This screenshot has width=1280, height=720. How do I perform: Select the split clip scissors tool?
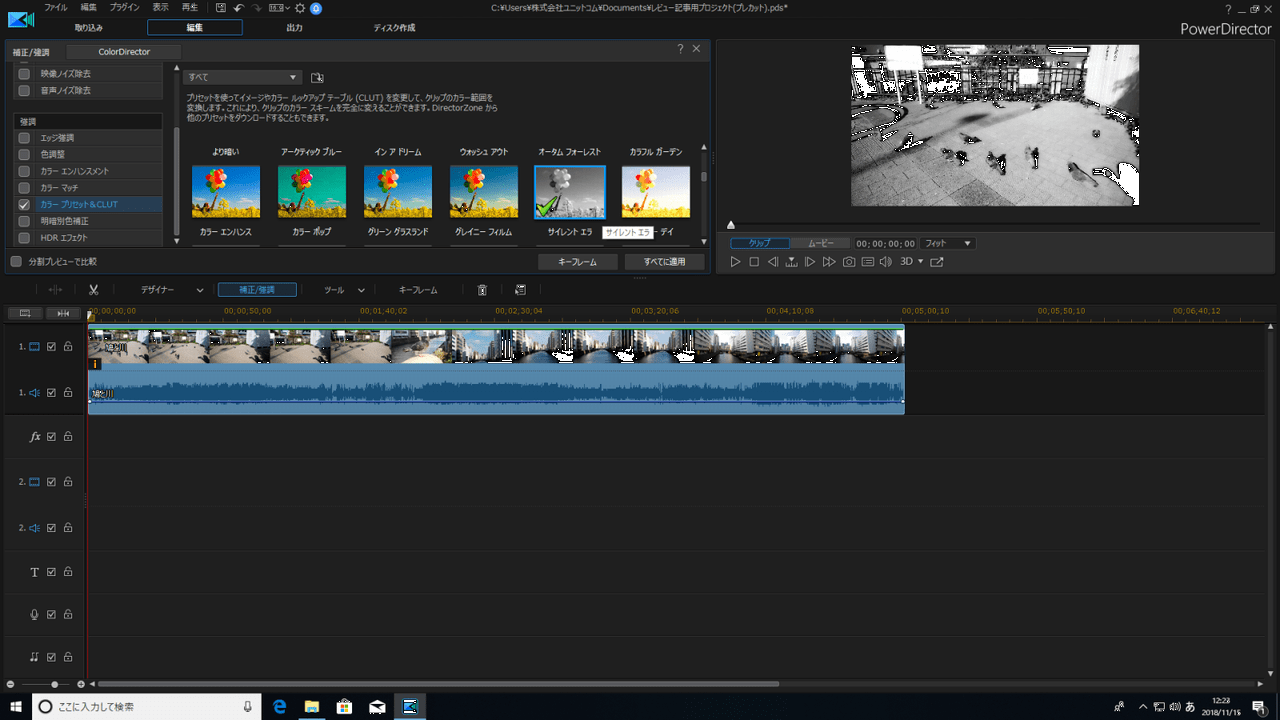pyautogui.click(x=93, y=290)
